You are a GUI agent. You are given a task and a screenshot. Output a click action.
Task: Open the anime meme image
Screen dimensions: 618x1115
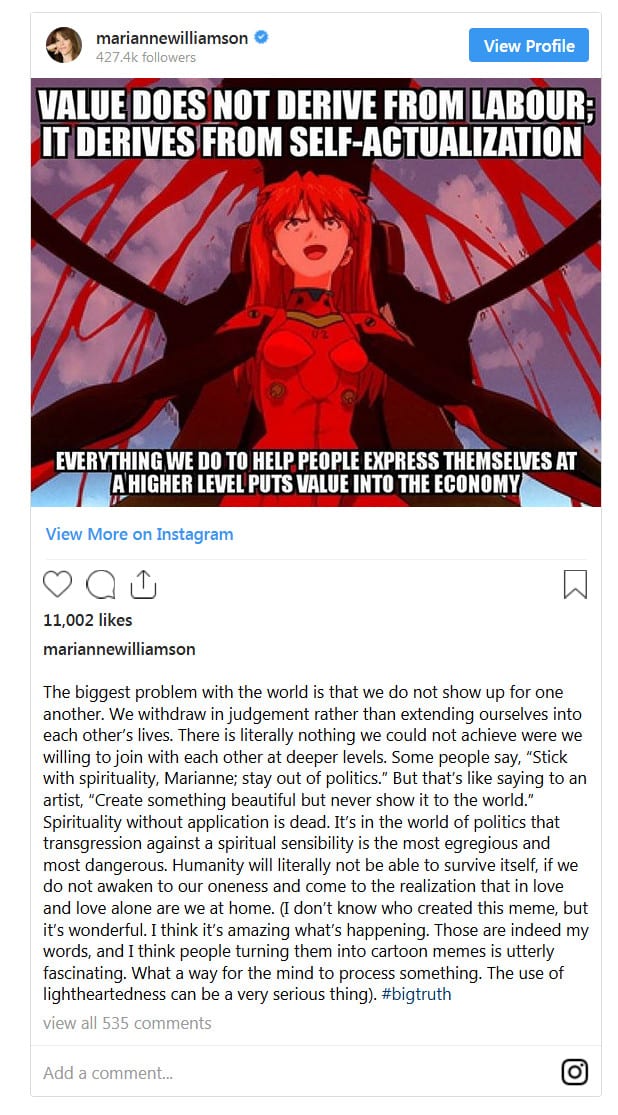tap(316, 292)
